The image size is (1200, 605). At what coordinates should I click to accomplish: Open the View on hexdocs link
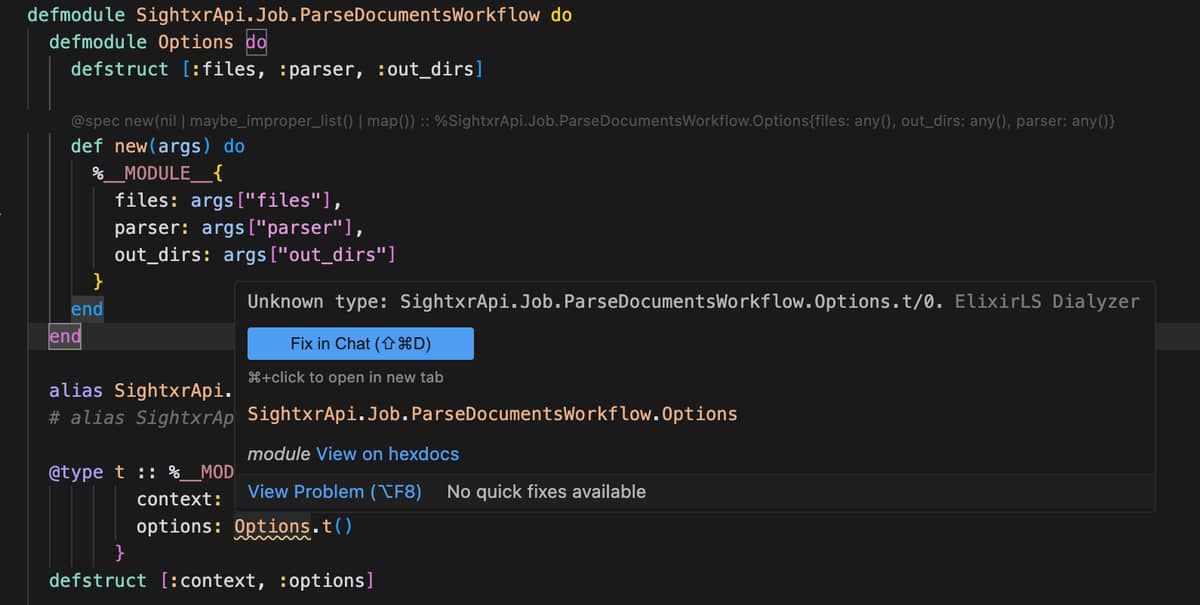387,454
